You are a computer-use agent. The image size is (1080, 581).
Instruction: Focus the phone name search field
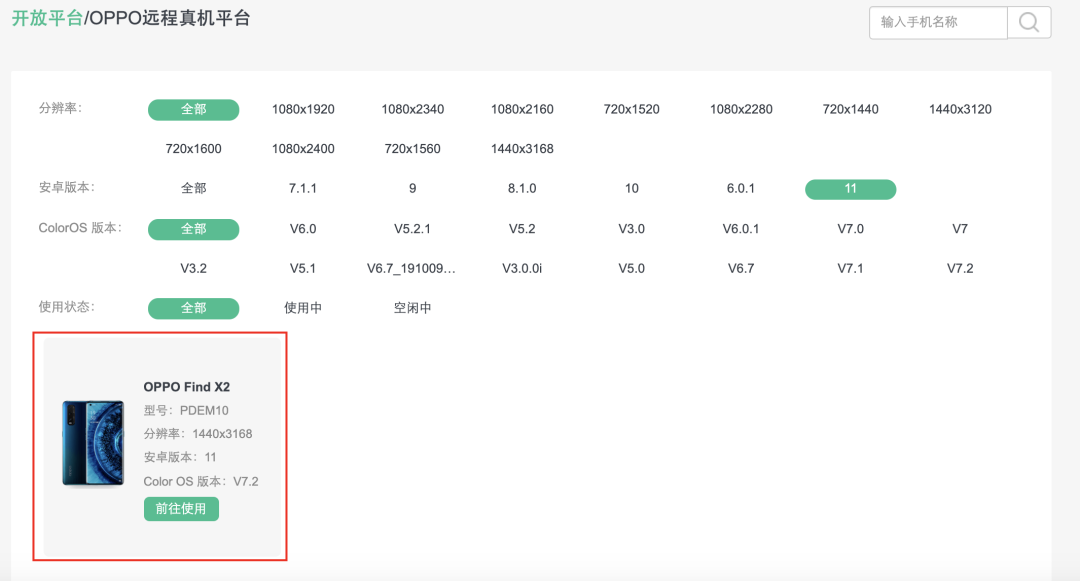(939, 23)
